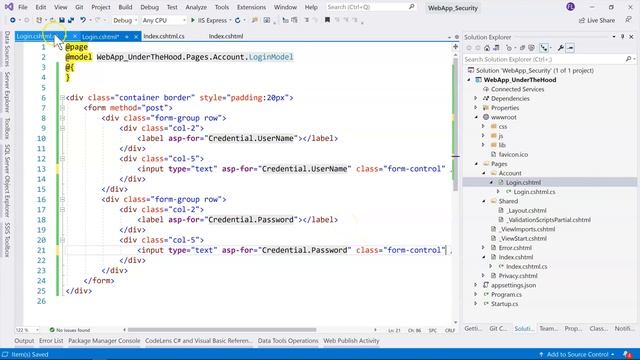The width and height of the screenshot is (640, 360).
Task: Open the Toolbox side tab
Action: (x=7, y=128)
